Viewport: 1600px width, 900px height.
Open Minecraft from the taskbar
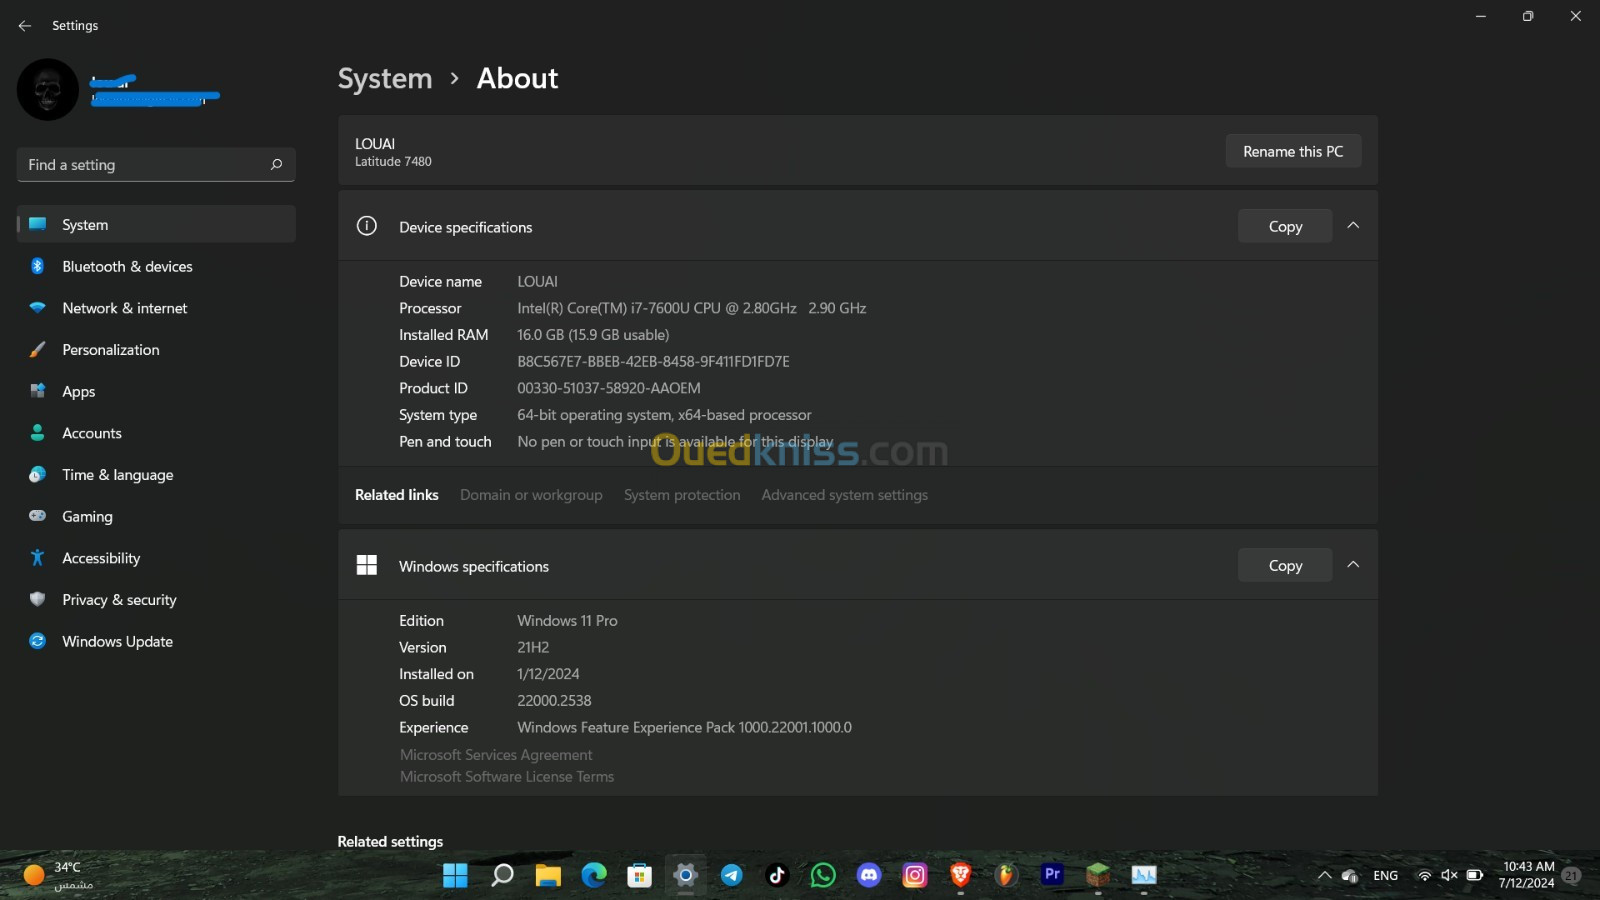click(x=1098, y=876)
